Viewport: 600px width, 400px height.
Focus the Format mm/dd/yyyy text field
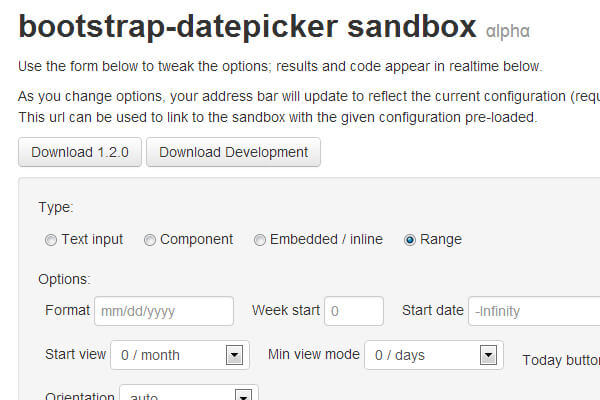(x=163, y=311)
